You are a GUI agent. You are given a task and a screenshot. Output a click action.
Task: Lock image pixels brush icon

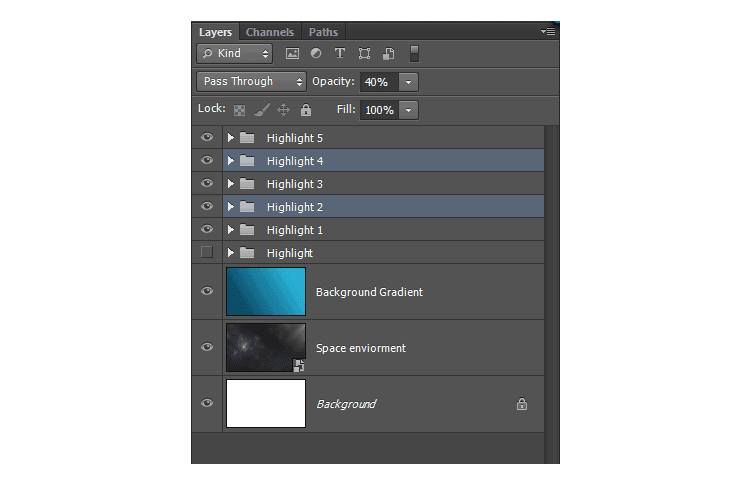261,110
